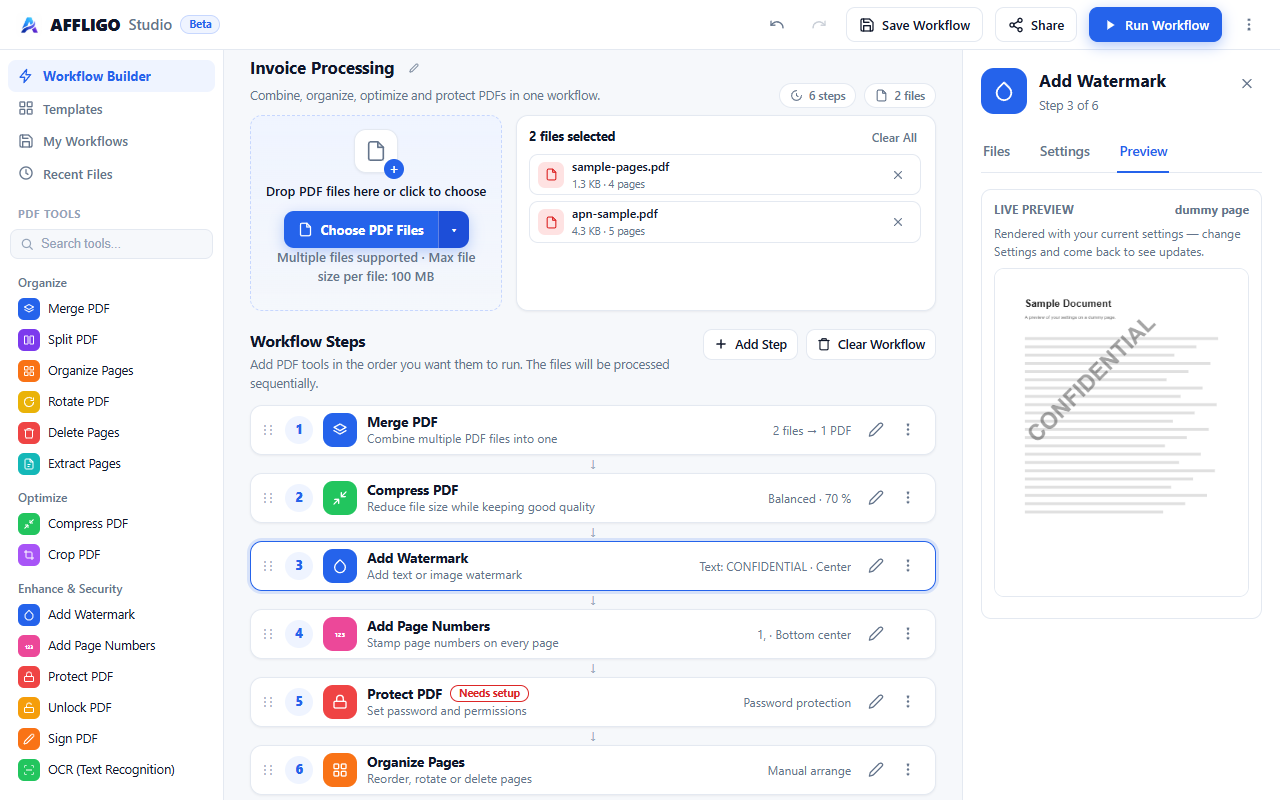Image resolution: width=1280 pixels, height=800 pixels.
Task: Close the Add Watermark panel
Action: (x=1247, y=84)
